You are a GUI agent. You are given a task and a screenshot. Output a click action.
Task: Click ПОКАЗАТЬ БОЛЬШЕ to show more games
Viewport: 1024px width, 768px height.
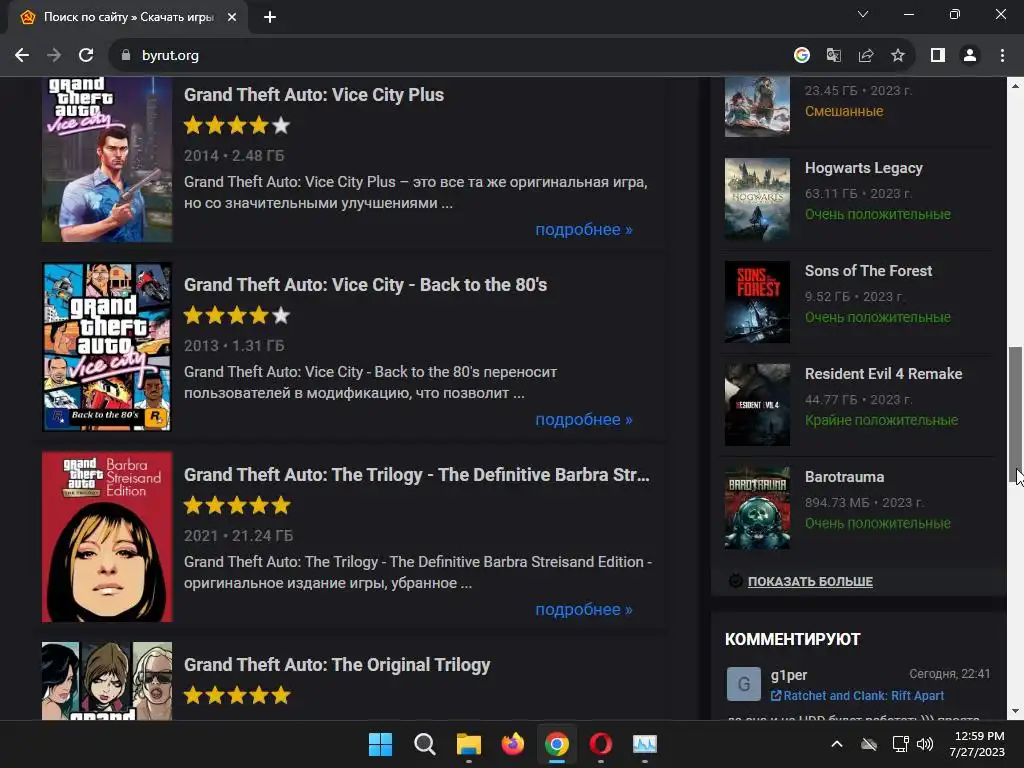[810, 581]
